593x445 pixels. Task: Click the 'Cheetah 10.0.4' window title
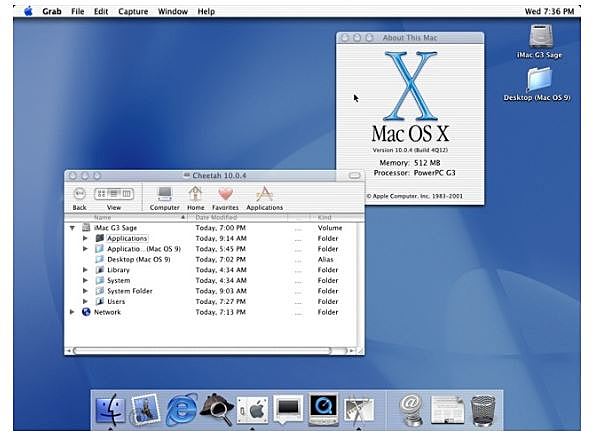[219, 175]
